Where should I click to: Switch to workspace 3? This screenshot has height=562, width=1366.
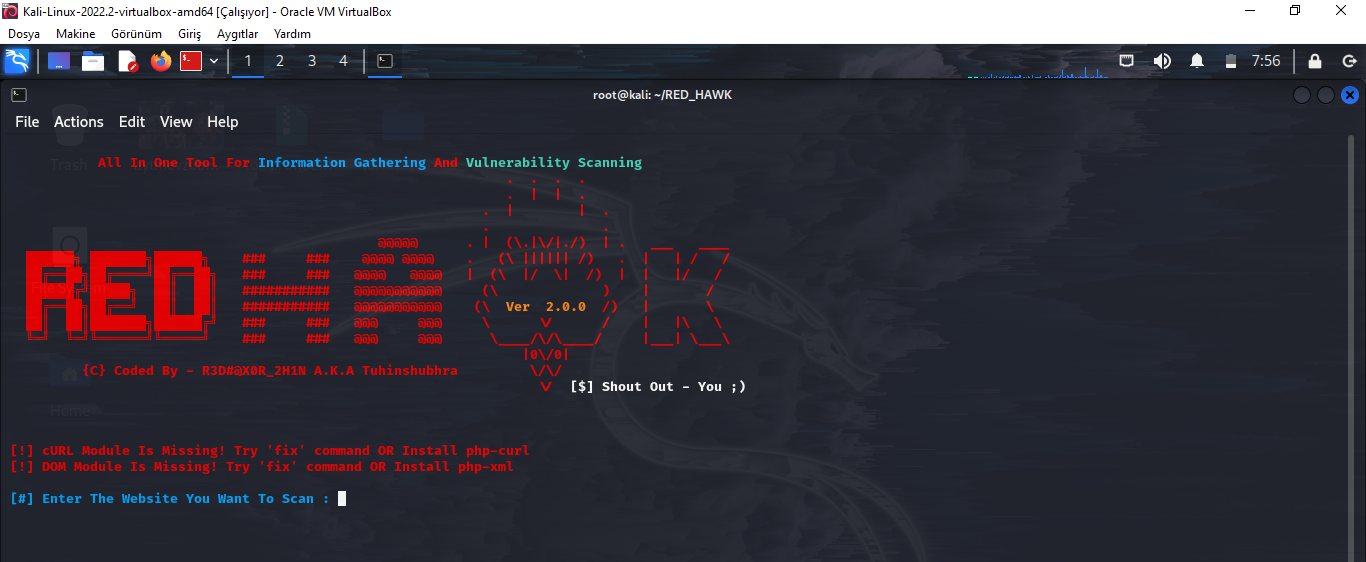[312, 61]
